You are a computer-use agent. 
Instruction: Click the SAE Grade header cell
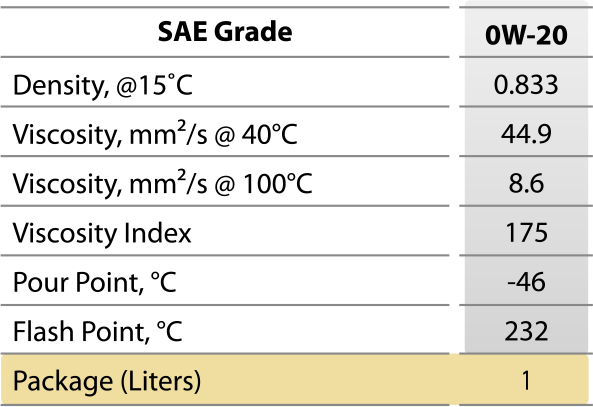[x=225, y=32]
